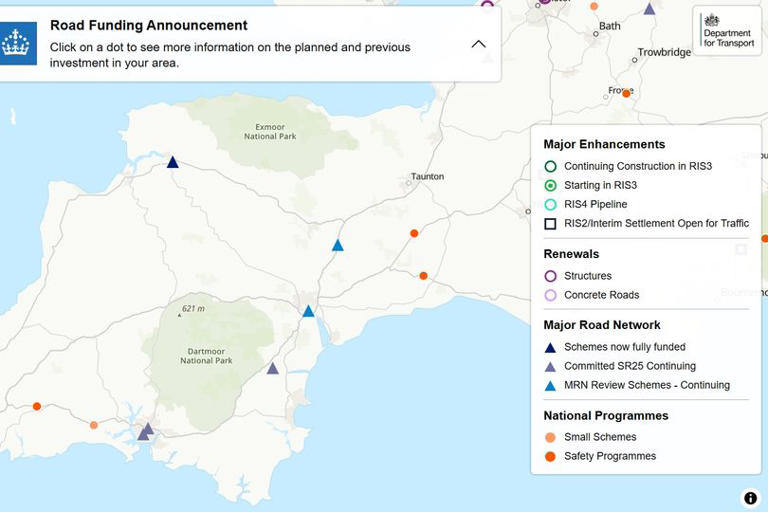Click the light orange small scheme dot
This screenshot has width=768, height=512.
94,425
